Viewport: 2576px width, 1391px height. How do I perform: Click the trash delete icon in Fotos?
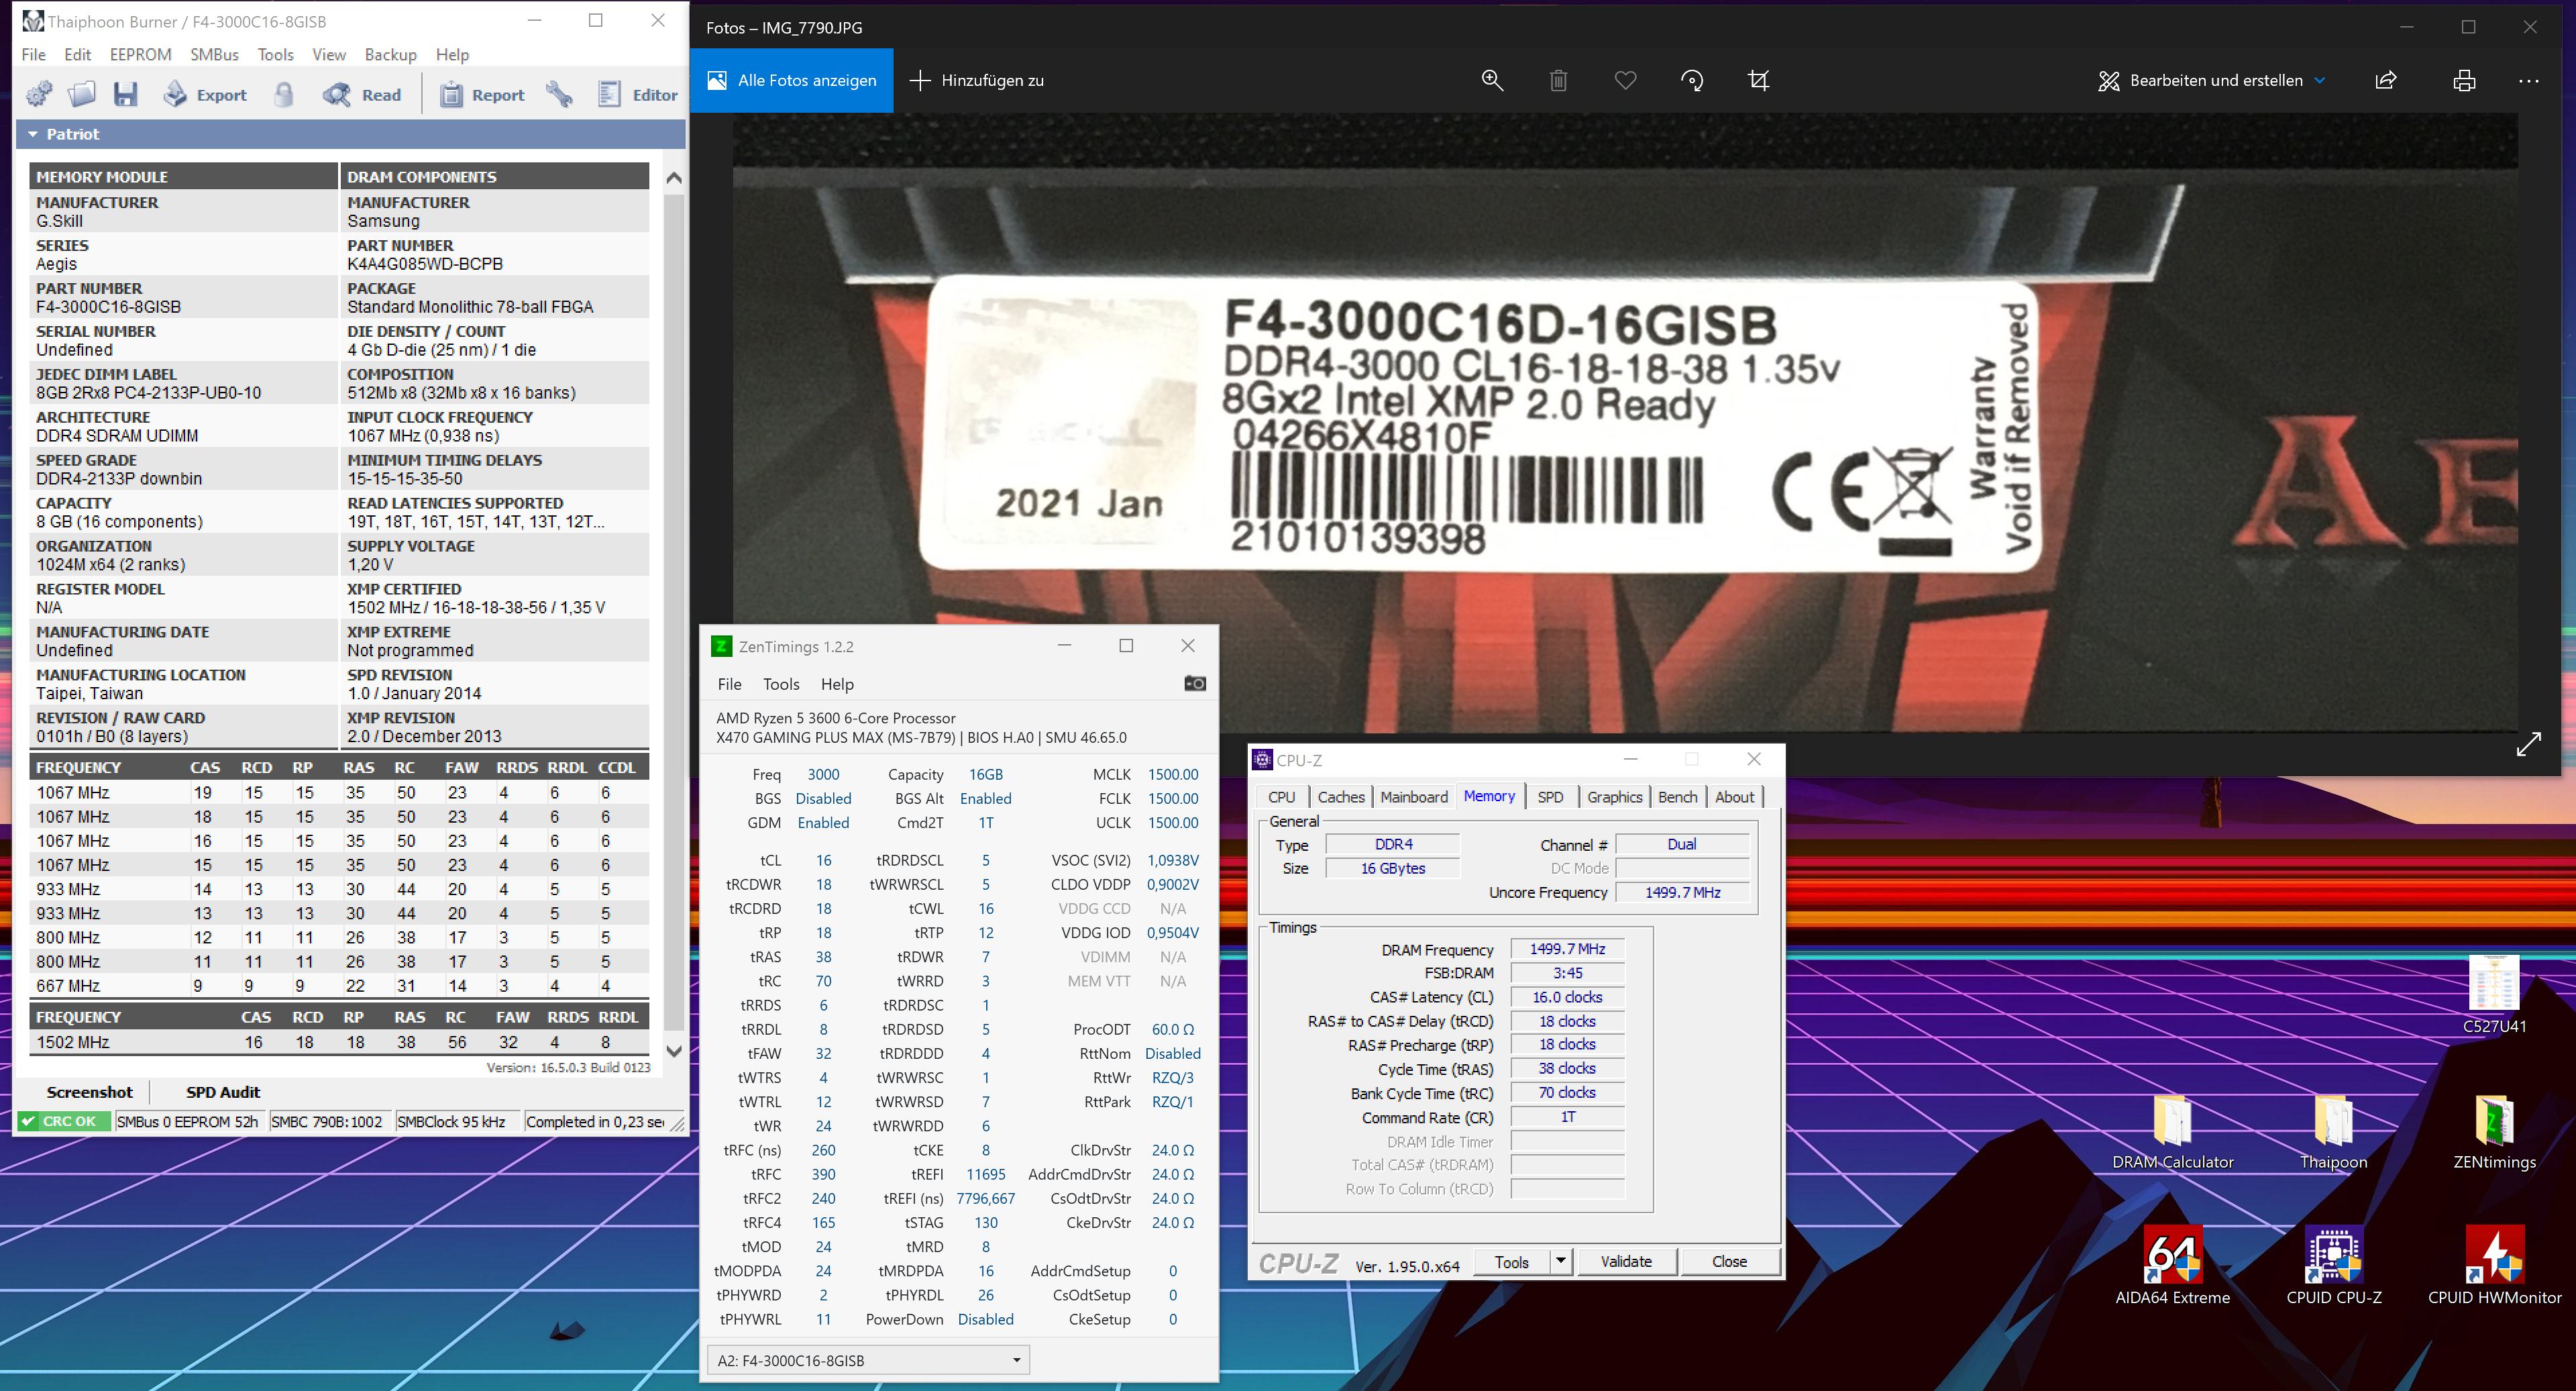pos(1558,80)
